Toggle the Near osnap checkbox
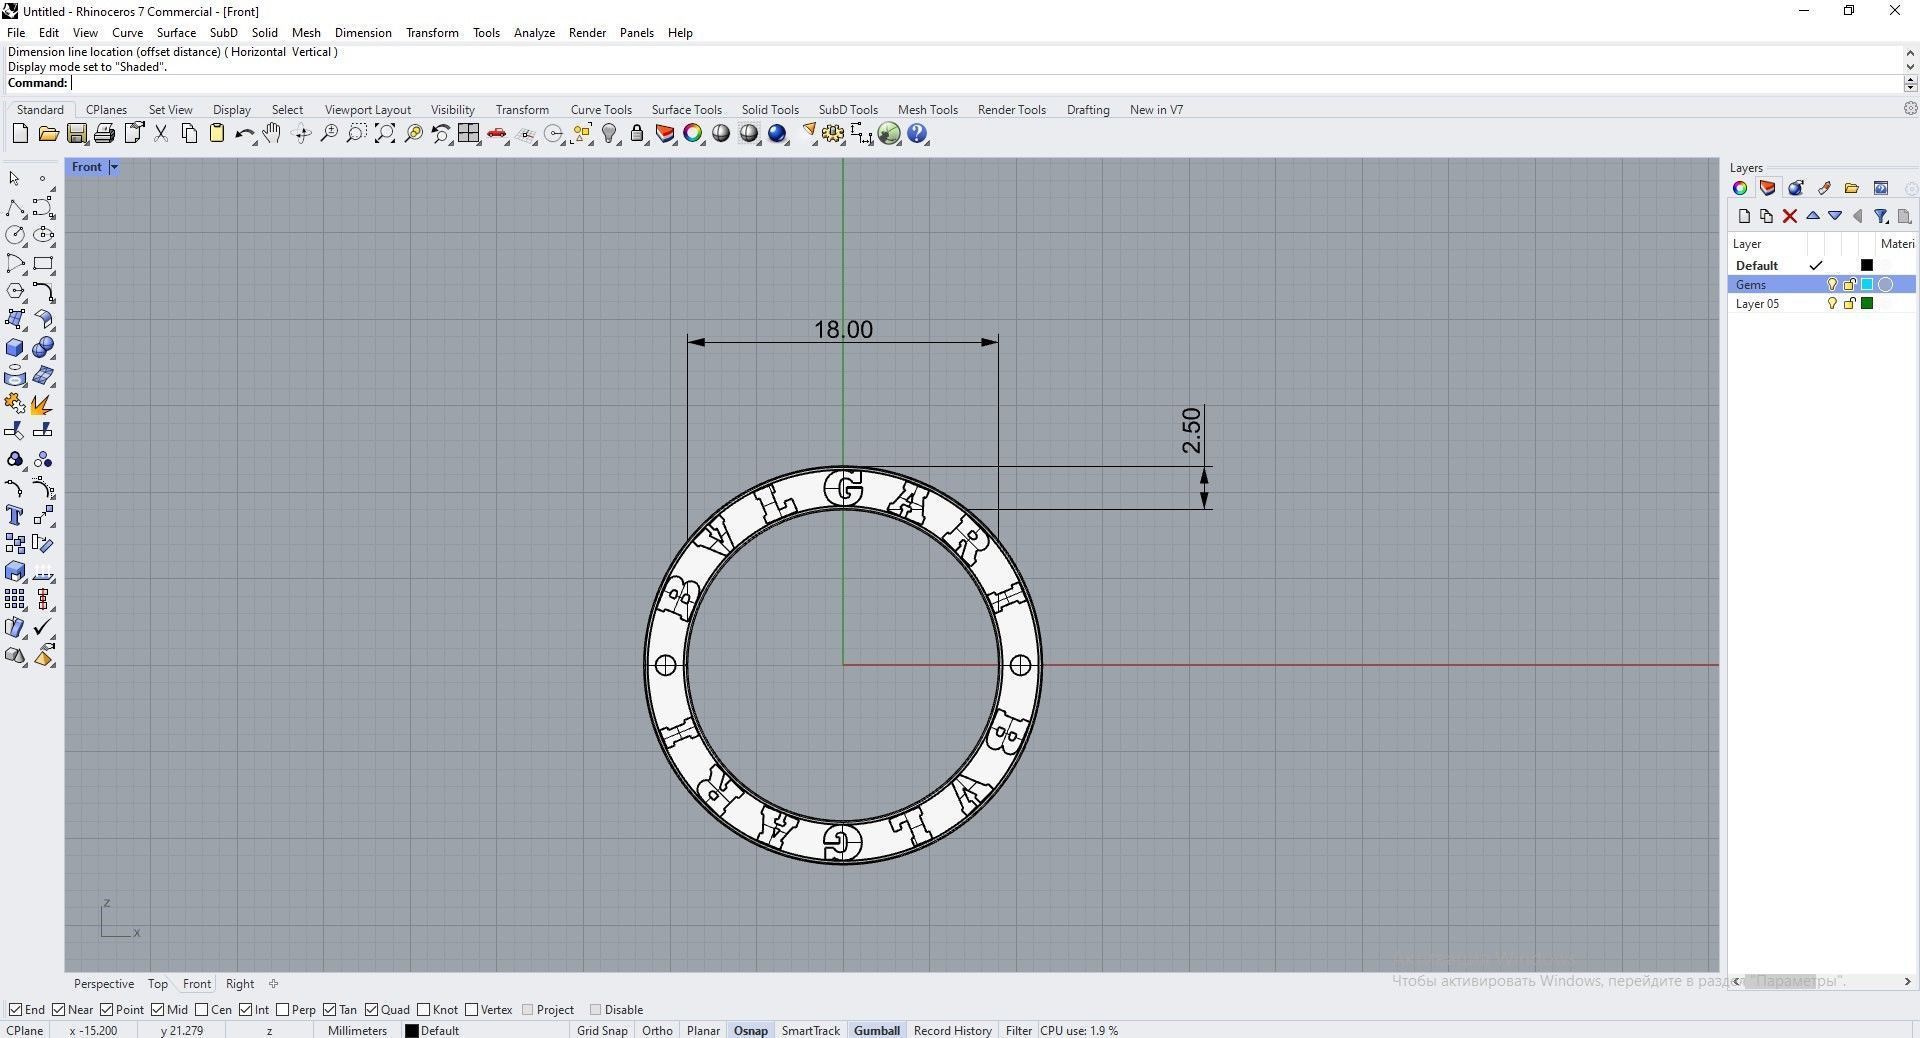This screenshot has width=1920, height=1038. pyautogui.click(x=58, y=1010)
